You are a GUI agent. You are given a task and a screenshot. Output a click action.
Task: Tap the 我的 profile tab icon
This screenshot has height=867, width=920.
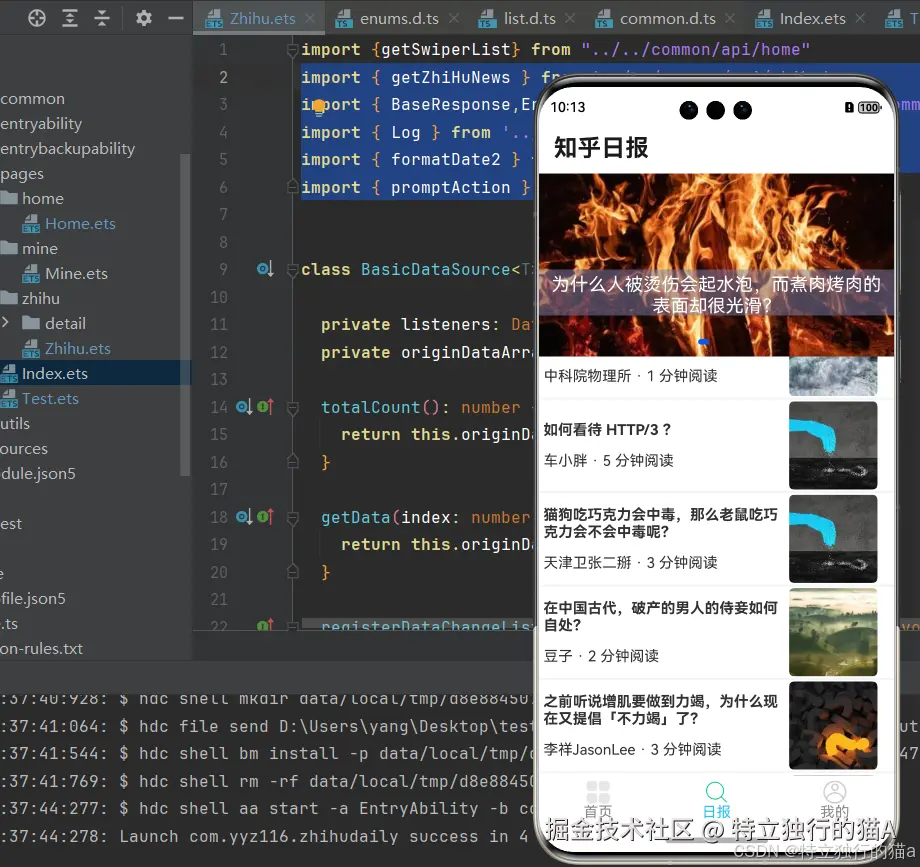click(834, 792)
